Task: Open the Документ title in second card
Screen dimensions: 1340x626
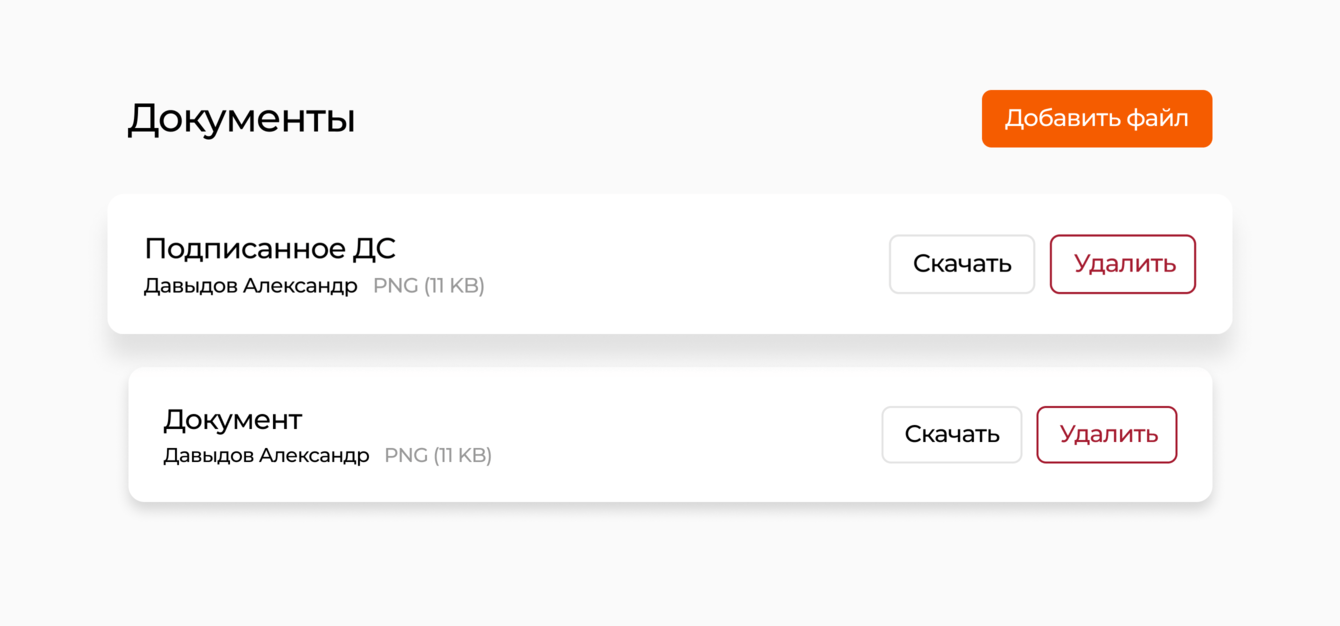Action: pos(232,419)
